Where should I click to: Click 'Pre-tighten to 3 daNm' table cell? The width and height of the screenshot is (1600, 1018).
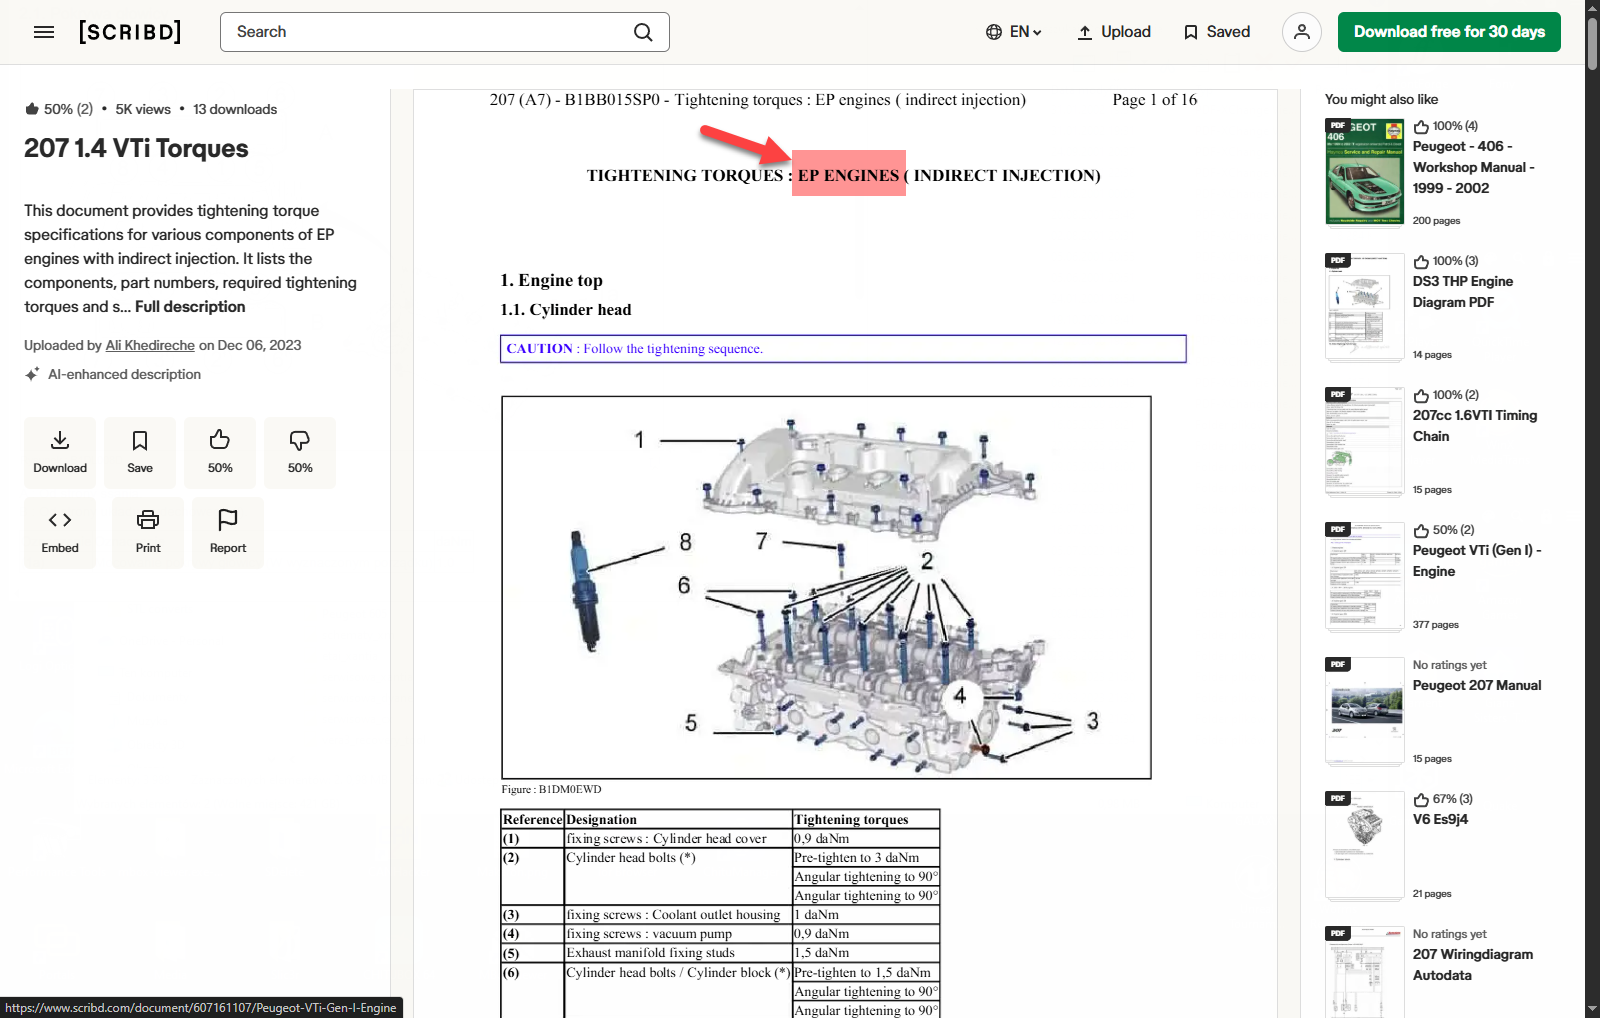coord(866,858)
